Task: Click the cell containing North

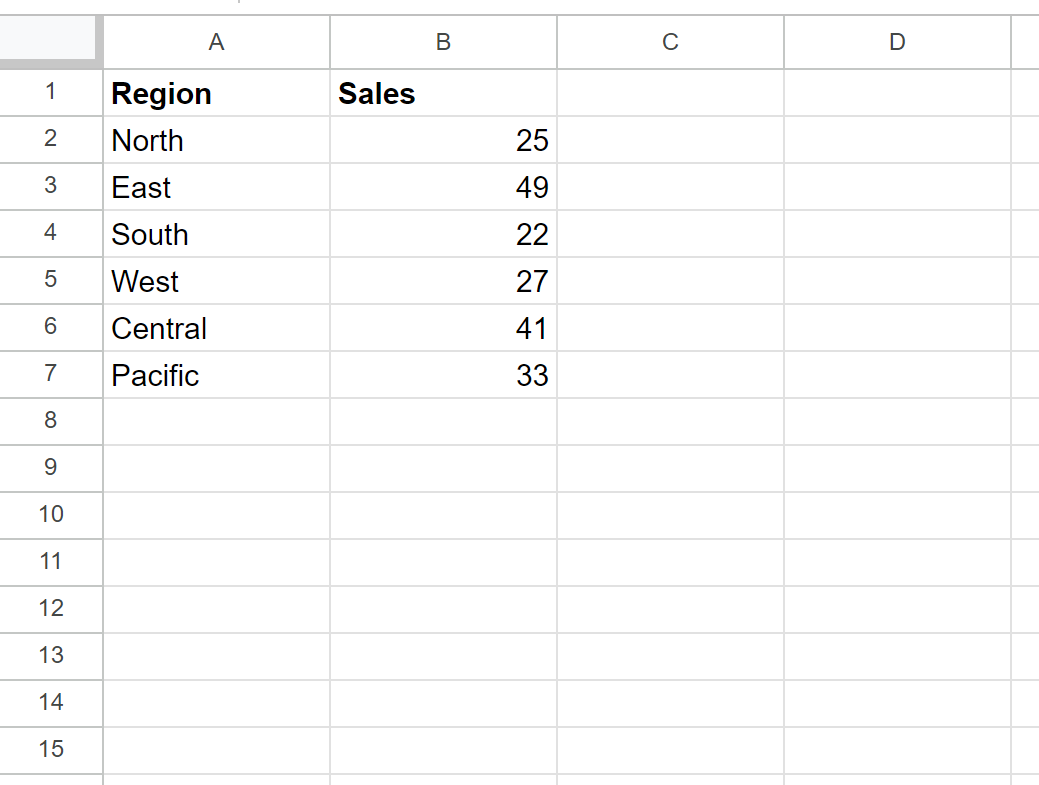Action: pos(216,140)
